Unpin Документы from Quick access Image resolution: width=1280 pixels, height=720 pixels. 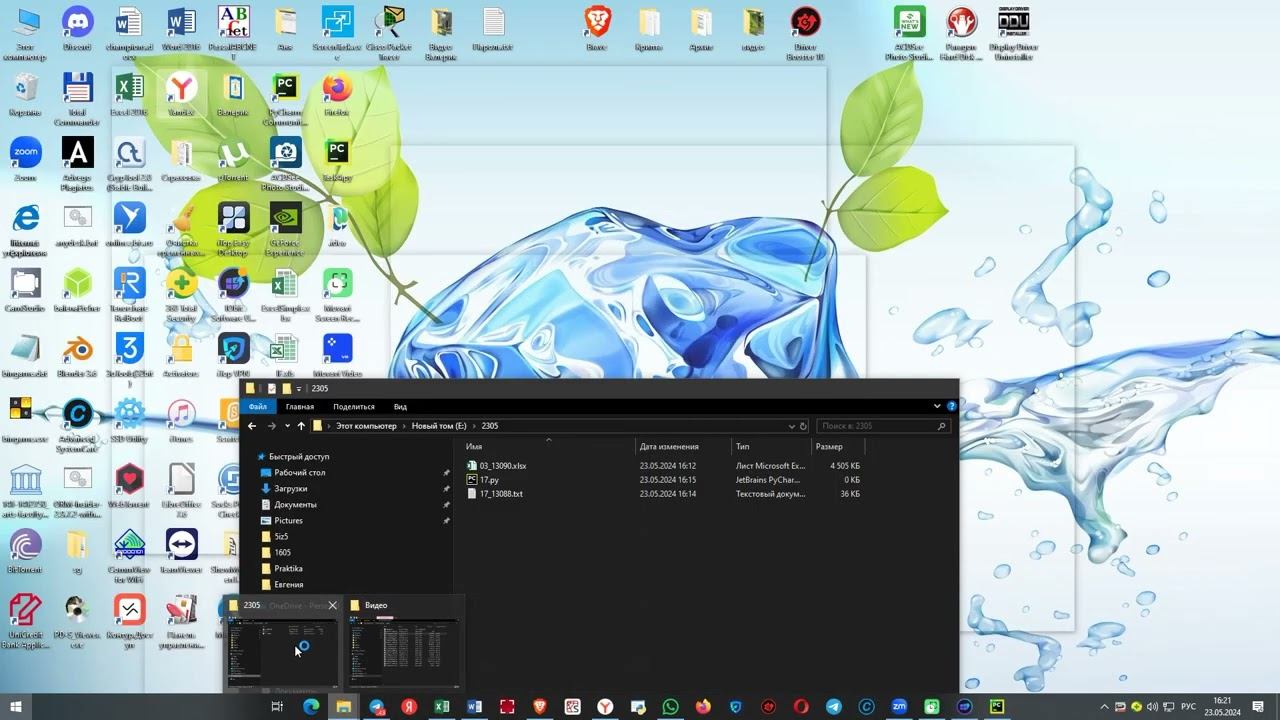pyautogui.click(x=446, y=504)
